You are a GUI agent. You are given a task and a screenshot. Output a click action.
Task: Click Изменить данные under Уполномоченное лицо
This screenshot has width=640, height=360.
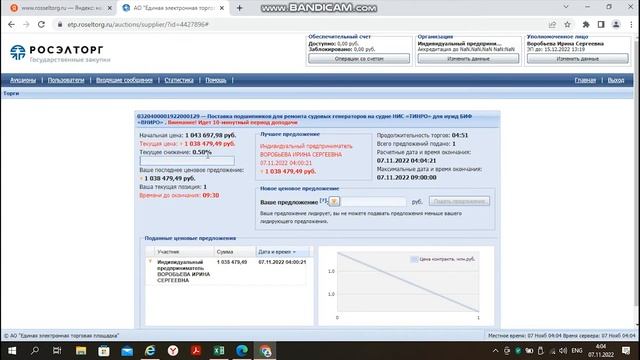click(x=578, y=59)
